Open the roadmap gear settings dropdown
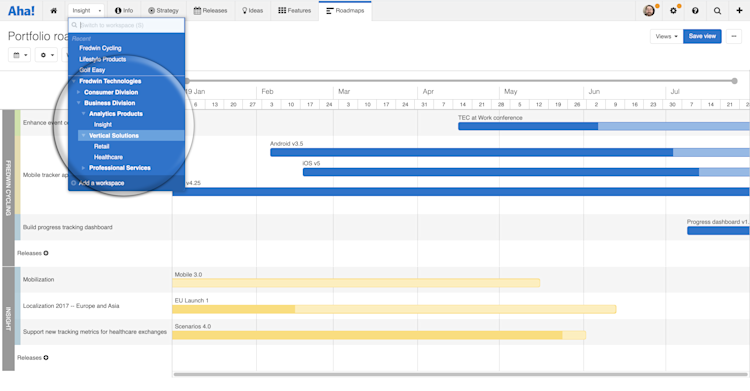 coord(46,55)
